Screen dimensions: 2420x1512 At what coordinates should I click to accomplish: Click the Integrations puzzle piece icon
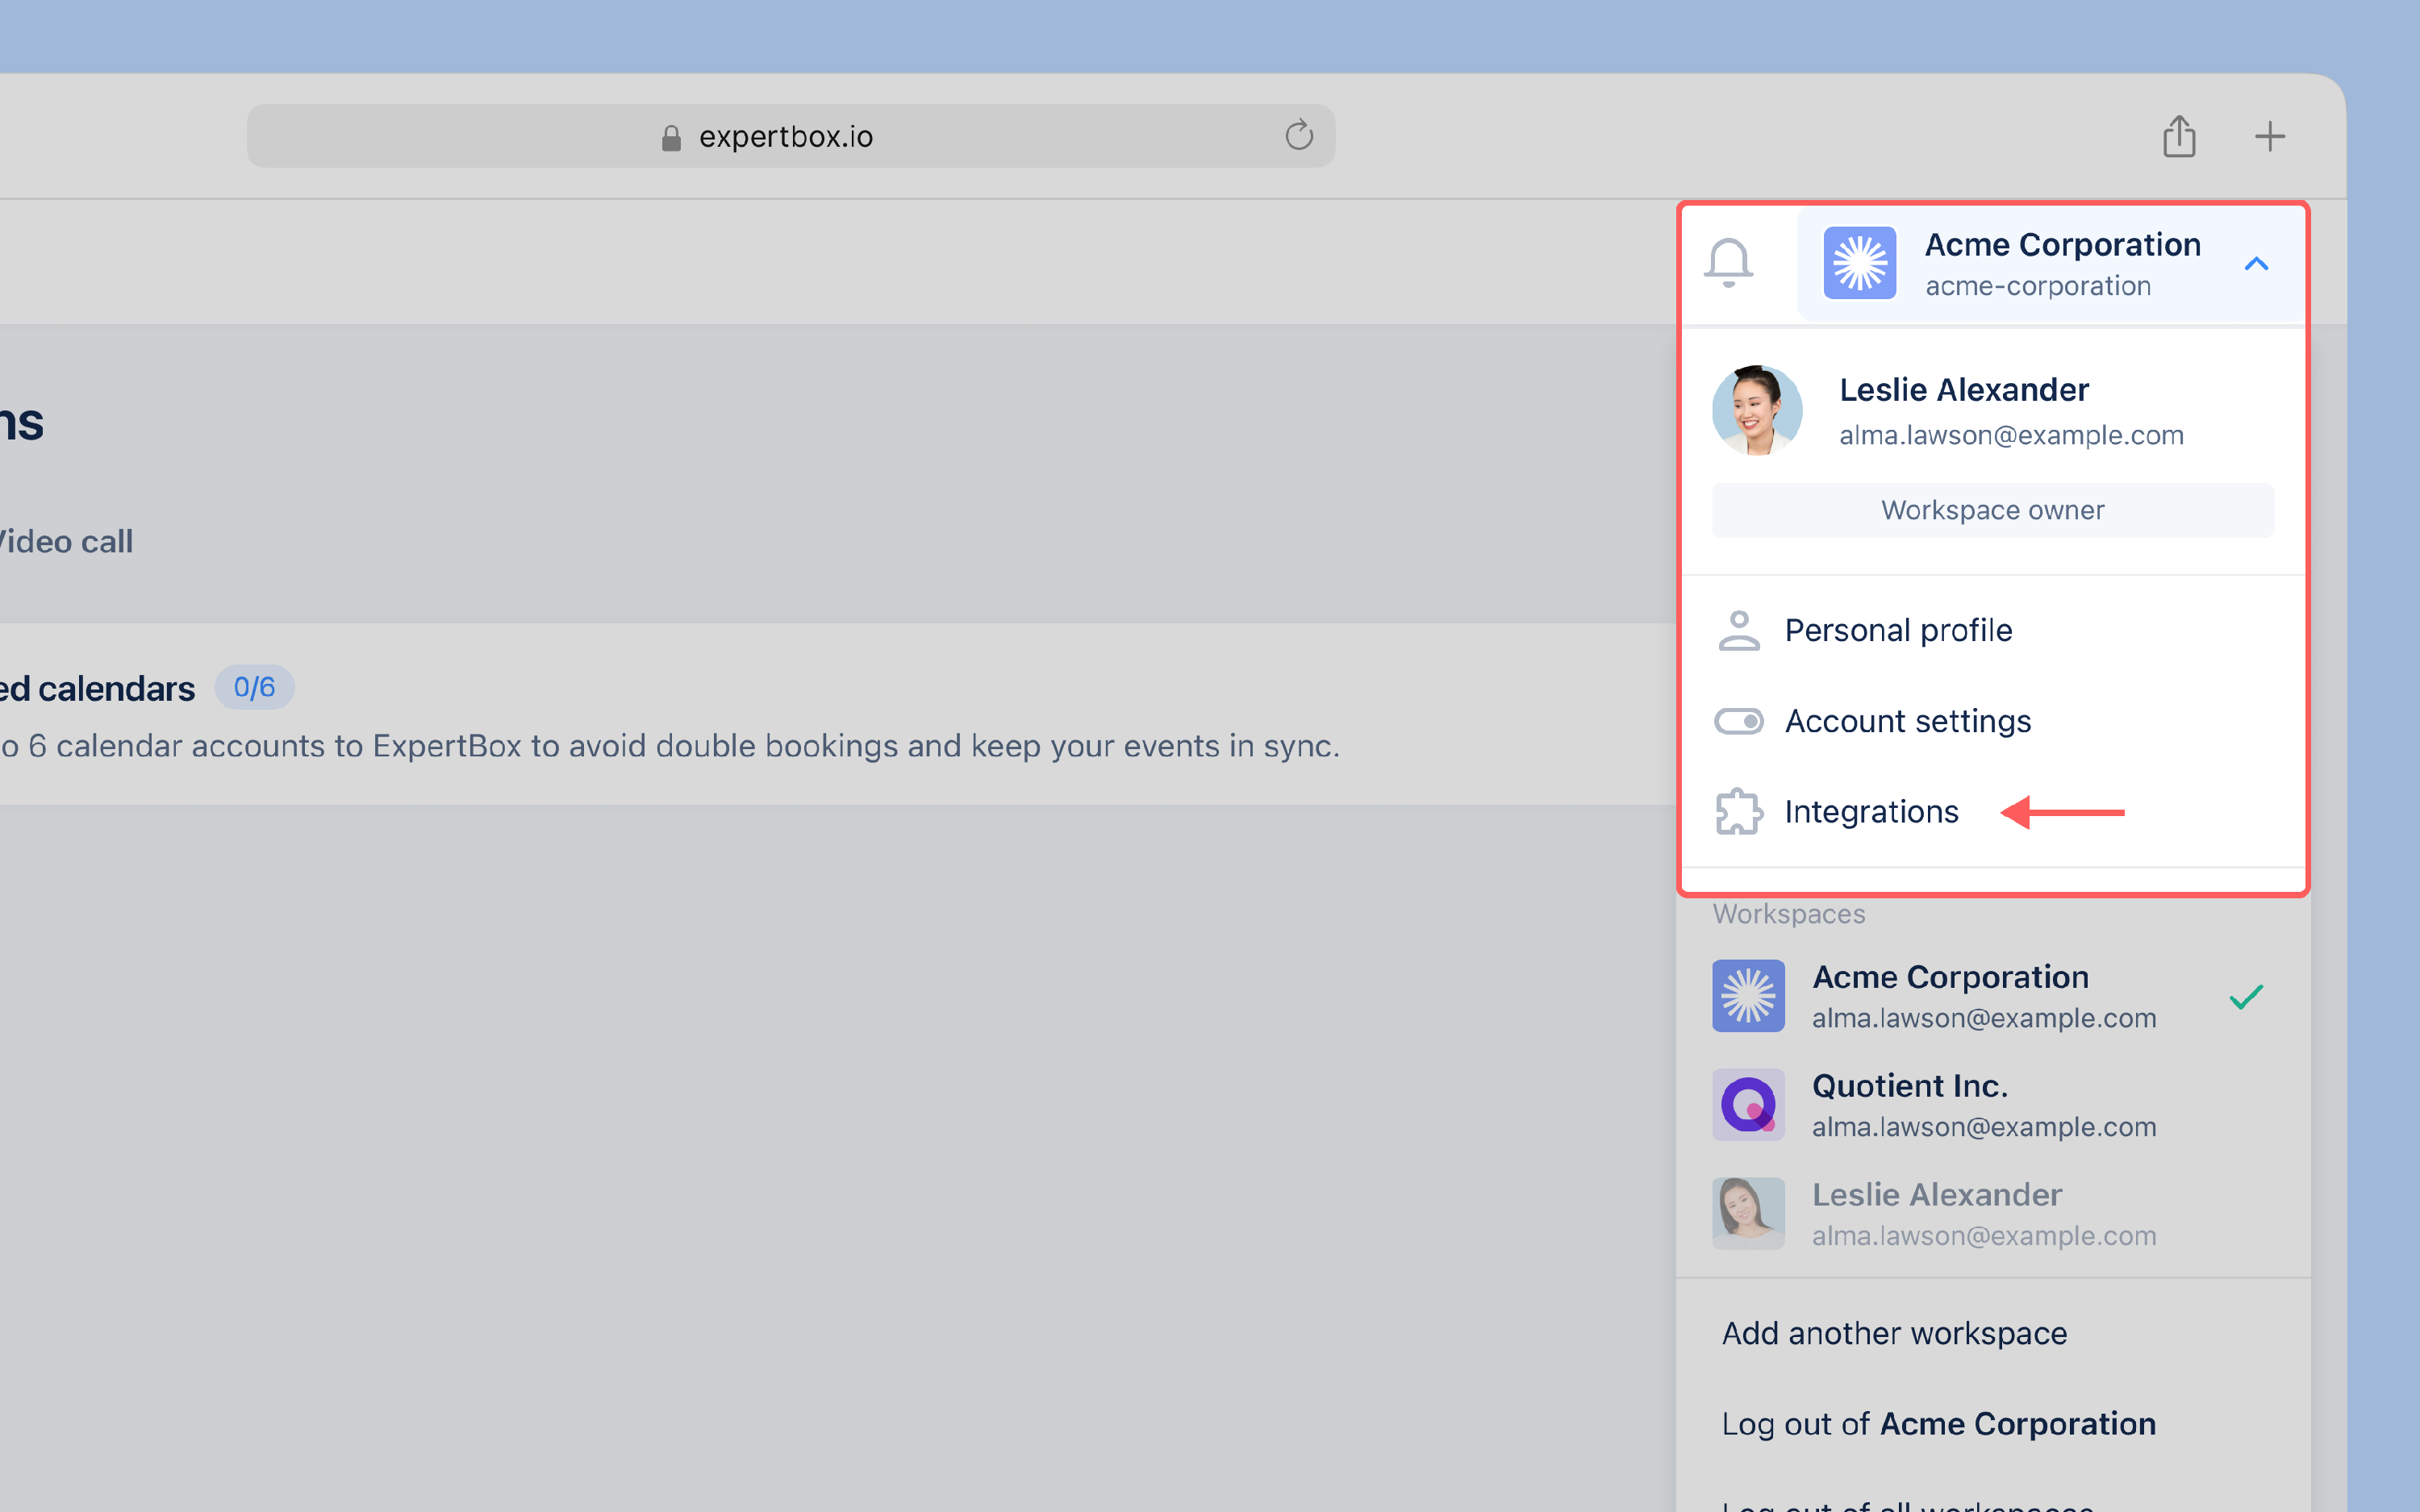[x=1739, y=811]
